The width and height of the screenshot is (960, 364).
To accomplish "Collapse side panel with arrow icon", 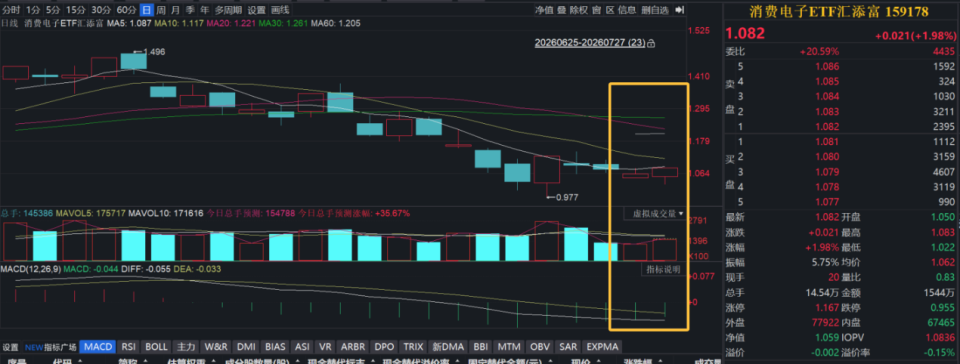I will click(x=679, y=10).
